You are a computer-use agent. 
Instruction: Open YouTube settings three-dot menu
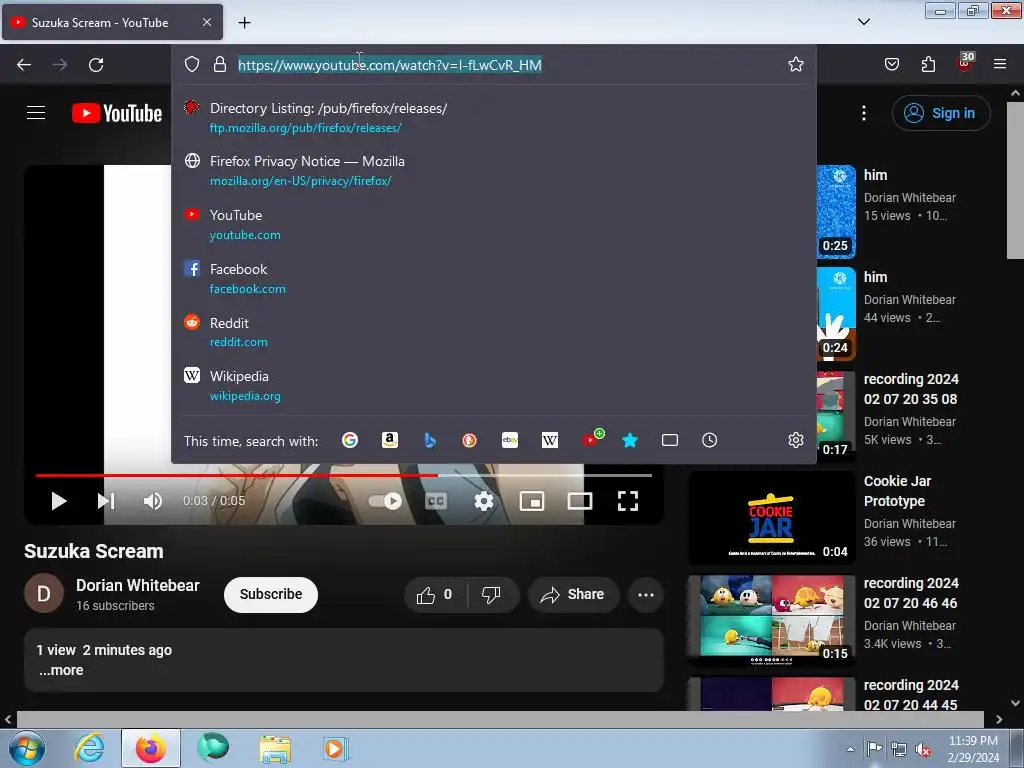coord(863,113)
